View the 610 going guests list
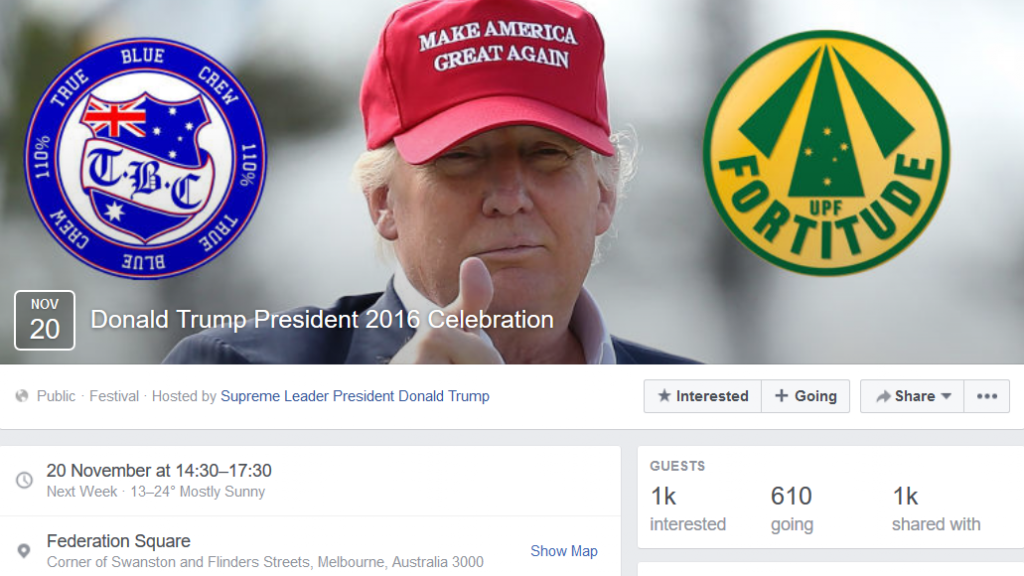 tap(792, 509)
